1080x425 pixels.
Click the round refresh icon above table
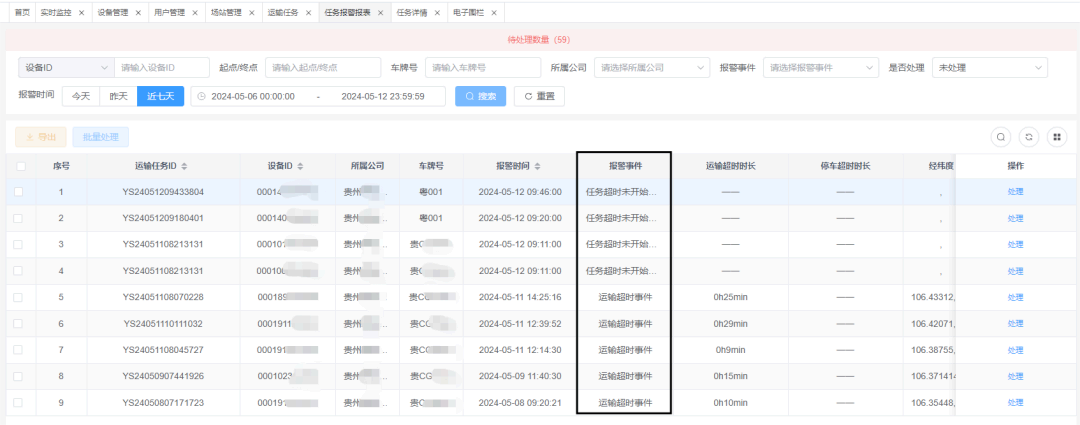coord(1028,137)
